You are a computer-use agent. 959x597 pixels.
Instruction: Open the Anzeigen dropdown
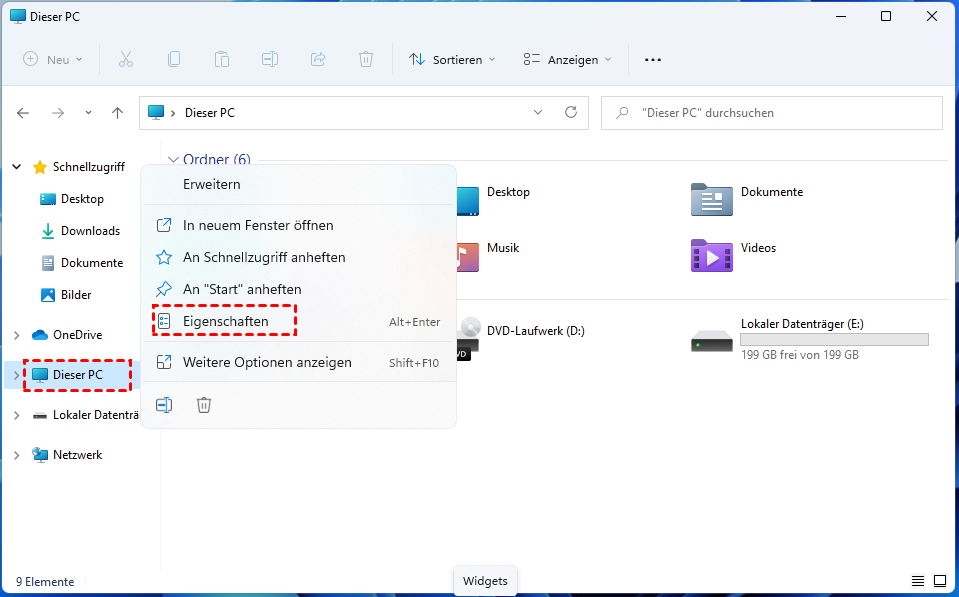tap(568, 60)
